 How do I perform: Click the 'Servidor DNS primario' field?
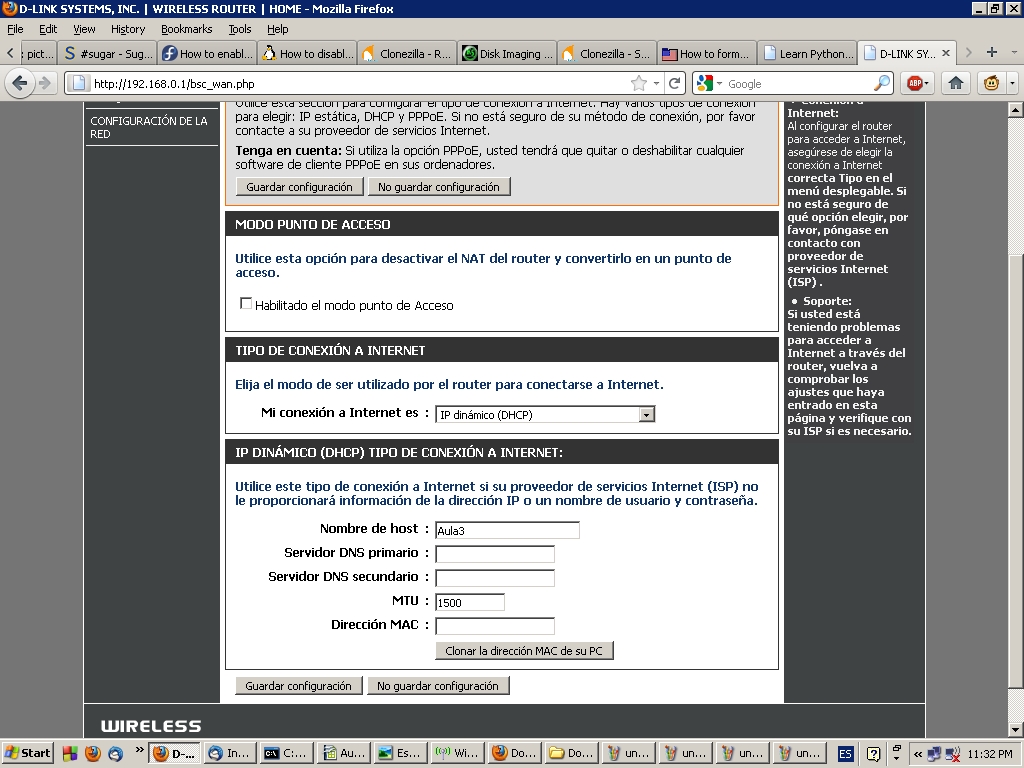495,554
